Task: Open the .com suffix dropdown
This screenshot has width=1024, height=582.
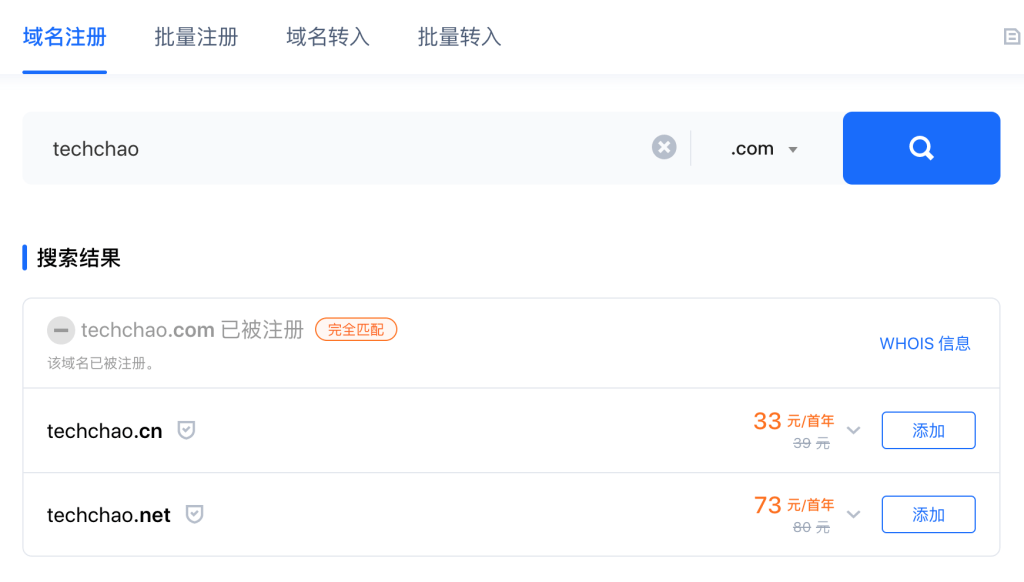Action: point(764,149)
